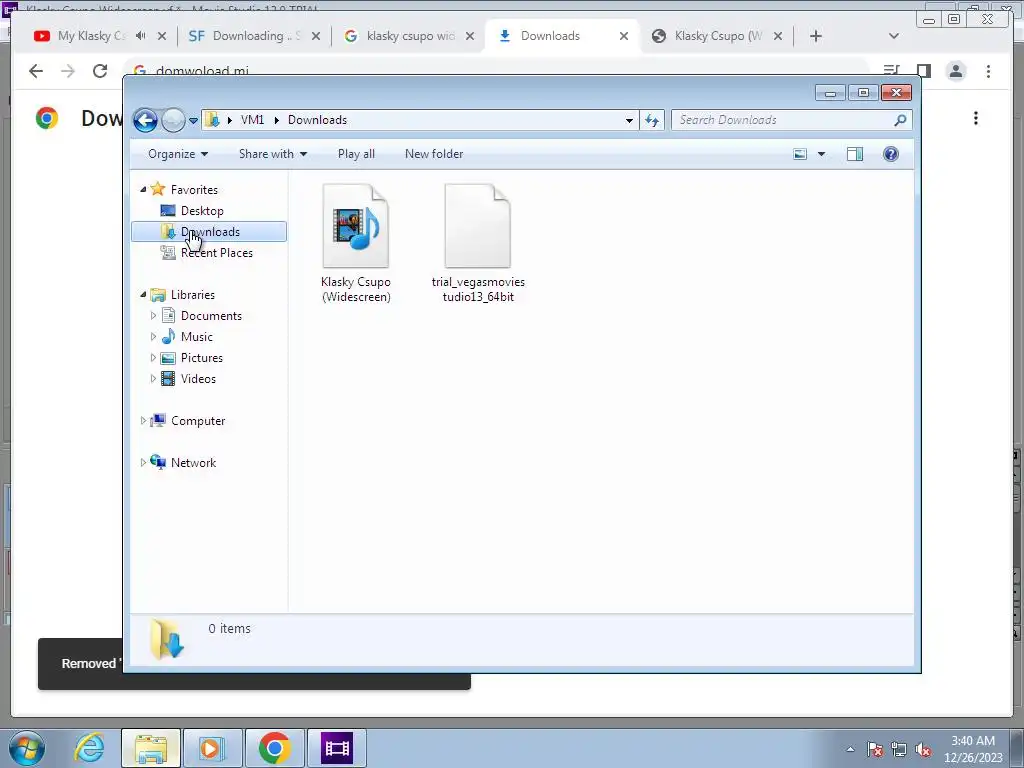Expand the Music library
The width and height of the screenshot is (1024, 768).
[x=153, y=337]
